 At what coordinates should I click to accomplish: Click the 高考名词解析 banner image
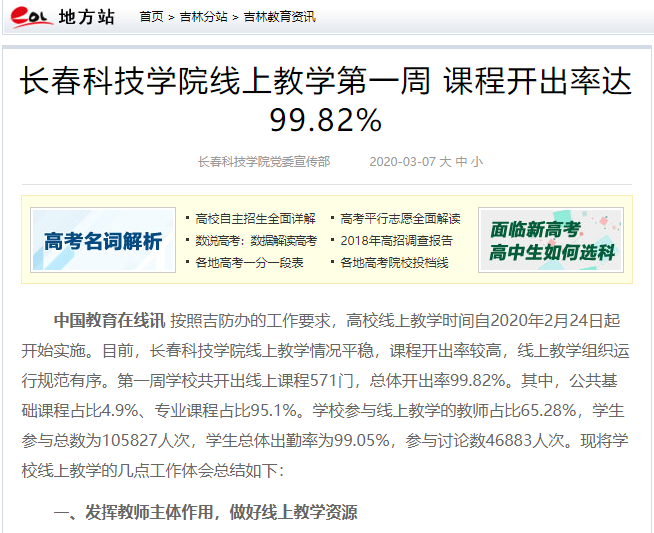click(x=103, y=240)
